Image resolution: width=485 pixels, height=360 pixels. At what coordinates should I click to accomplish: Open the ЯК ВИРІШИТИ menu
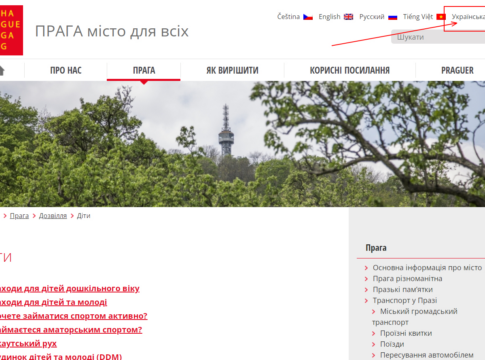click(232, 70)
